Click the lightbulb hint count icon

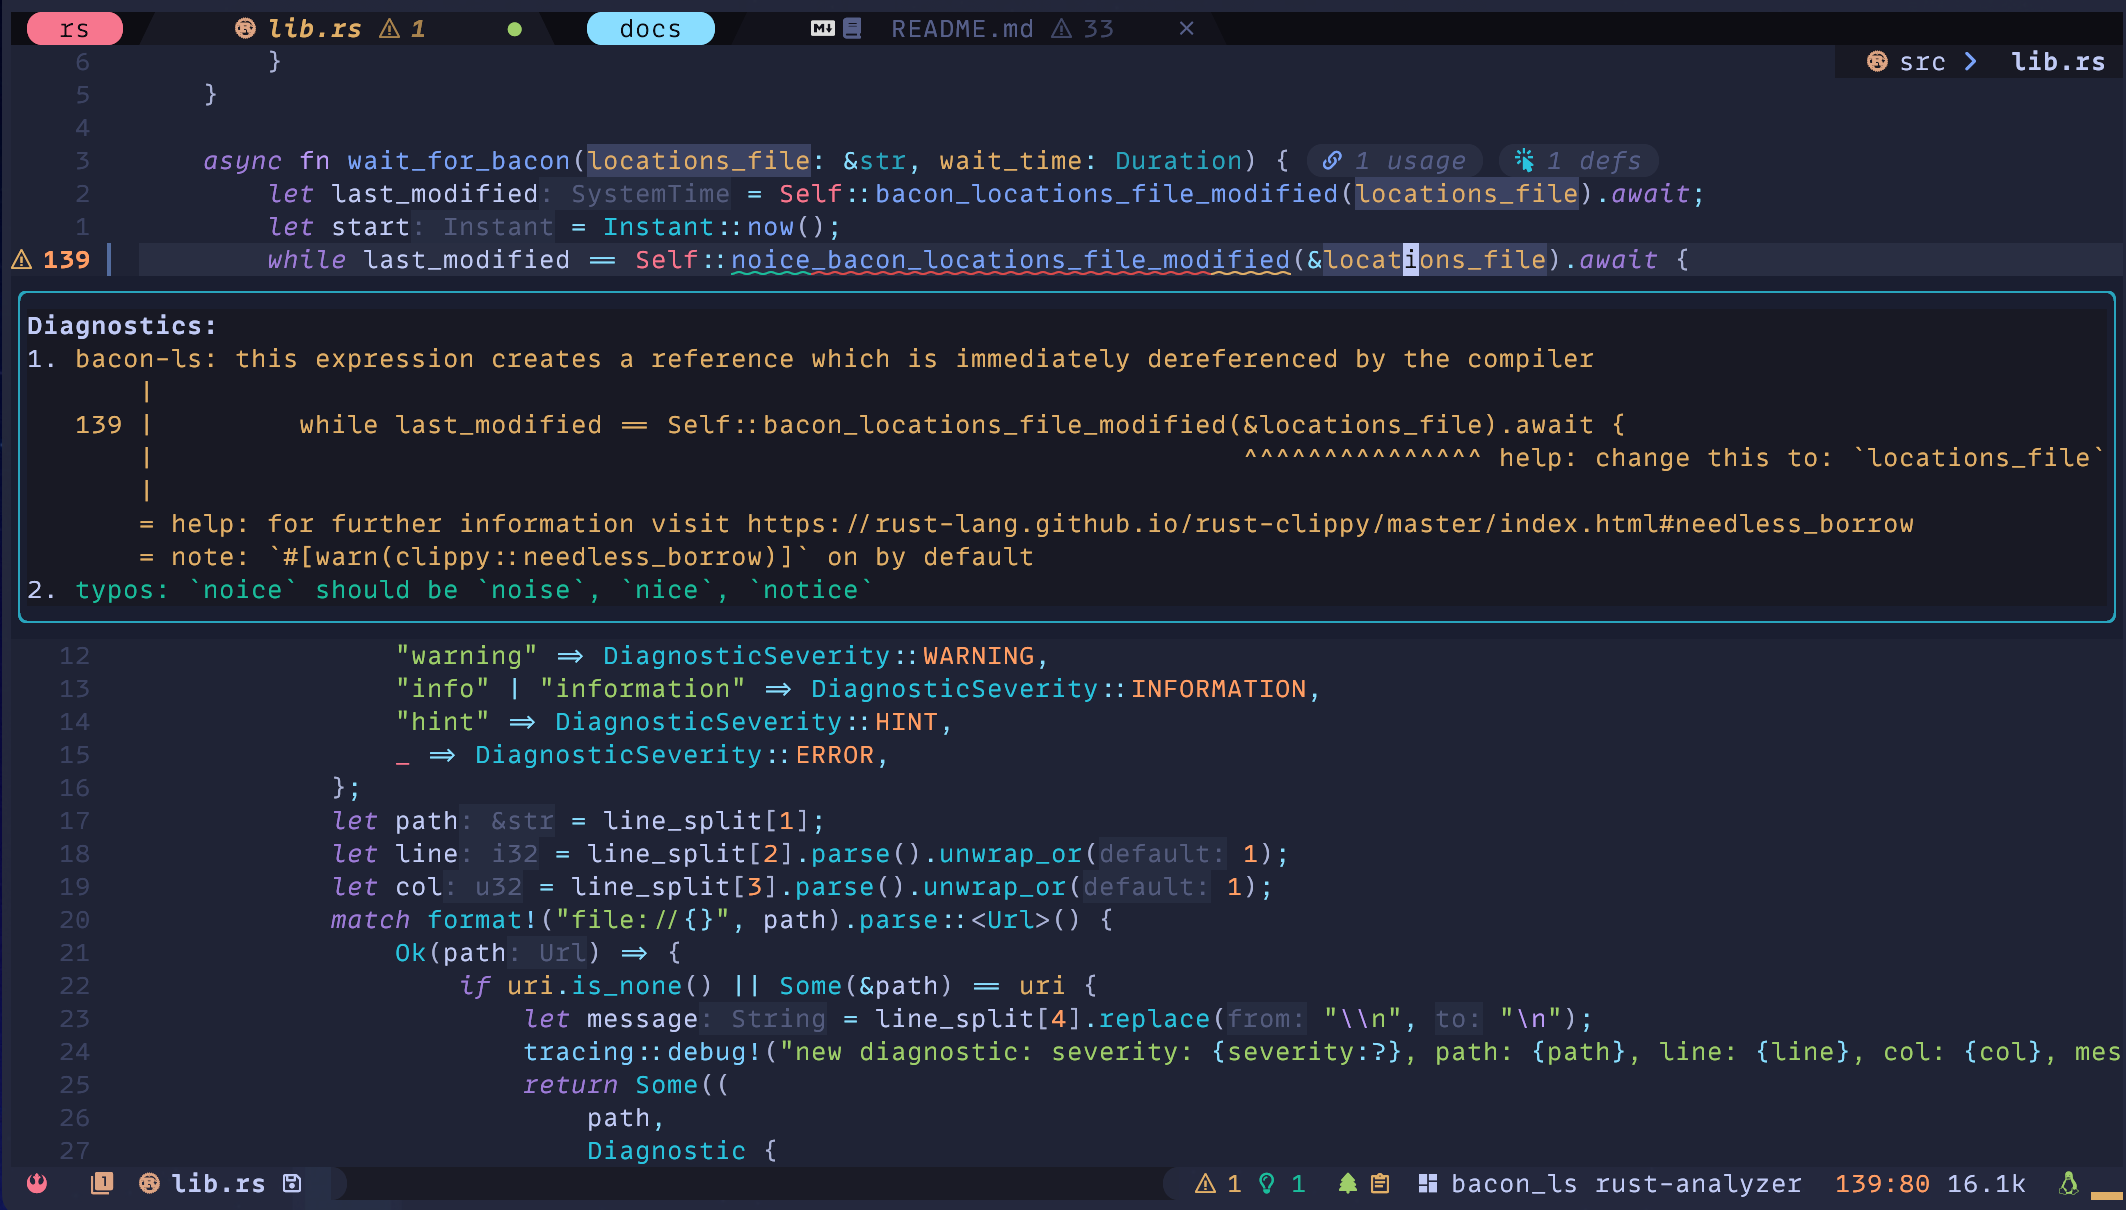1267,1184
